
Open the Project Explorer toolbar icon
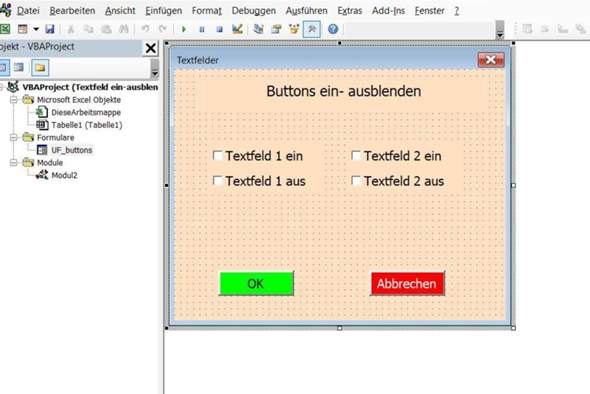259,29
